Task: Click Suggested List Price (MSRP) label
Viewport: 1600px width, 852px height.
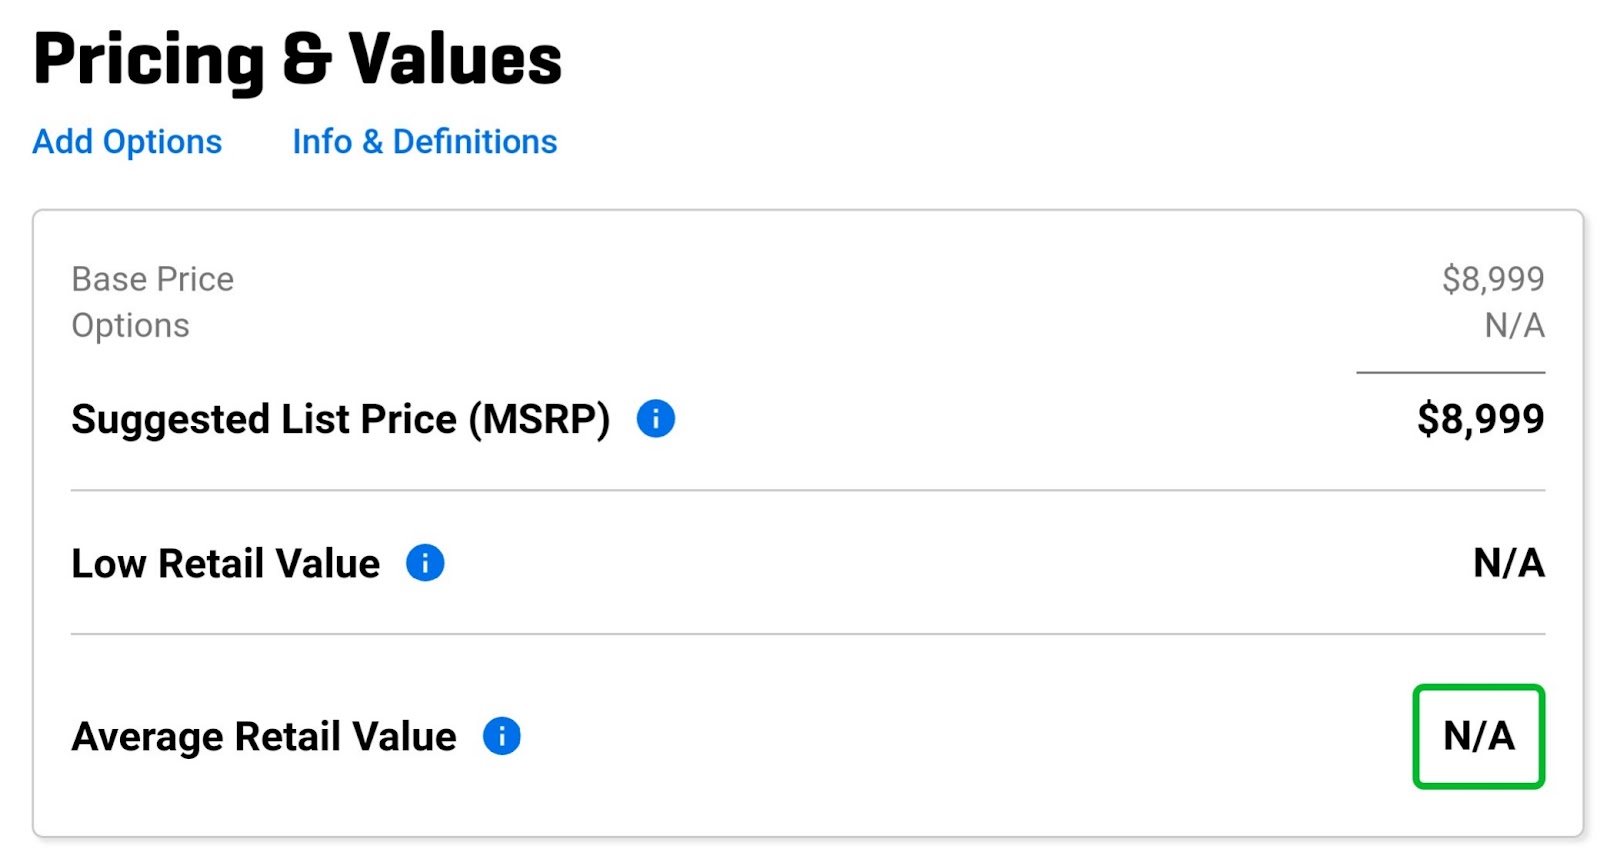Action: (341, 419)
